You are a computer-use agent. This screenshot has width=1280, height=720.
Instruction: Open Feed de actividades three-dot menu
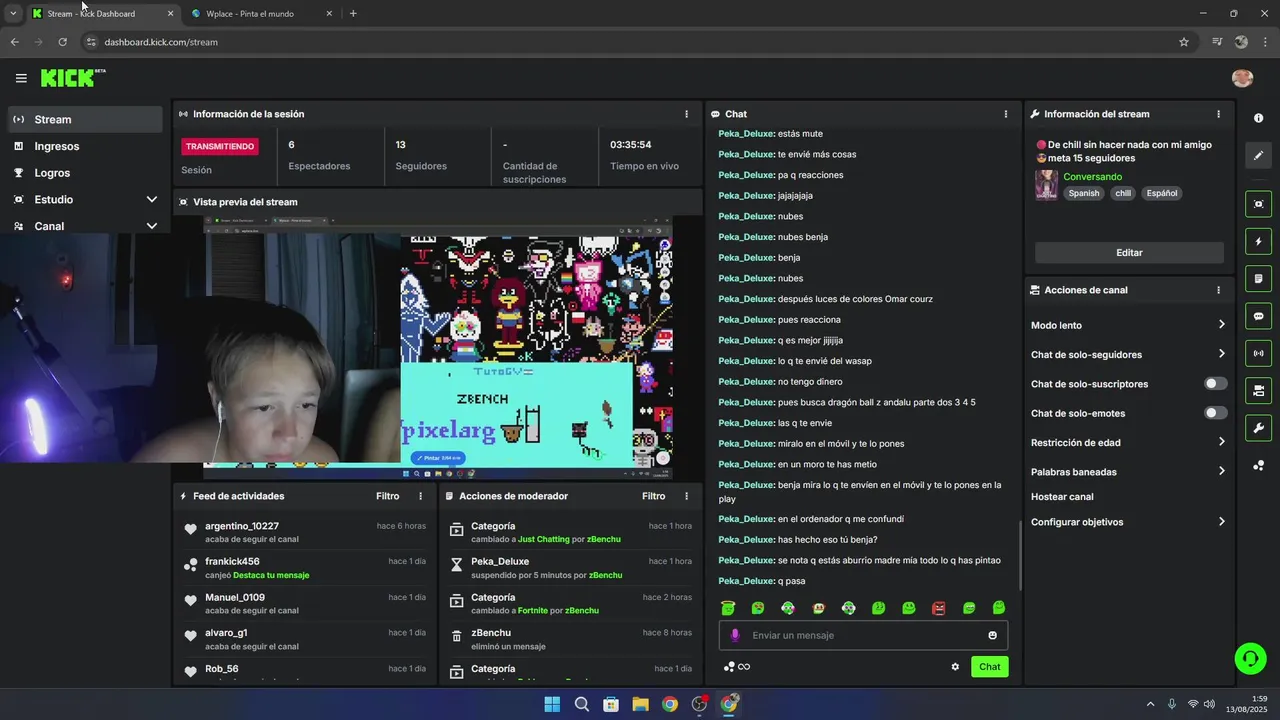(420, 496)
